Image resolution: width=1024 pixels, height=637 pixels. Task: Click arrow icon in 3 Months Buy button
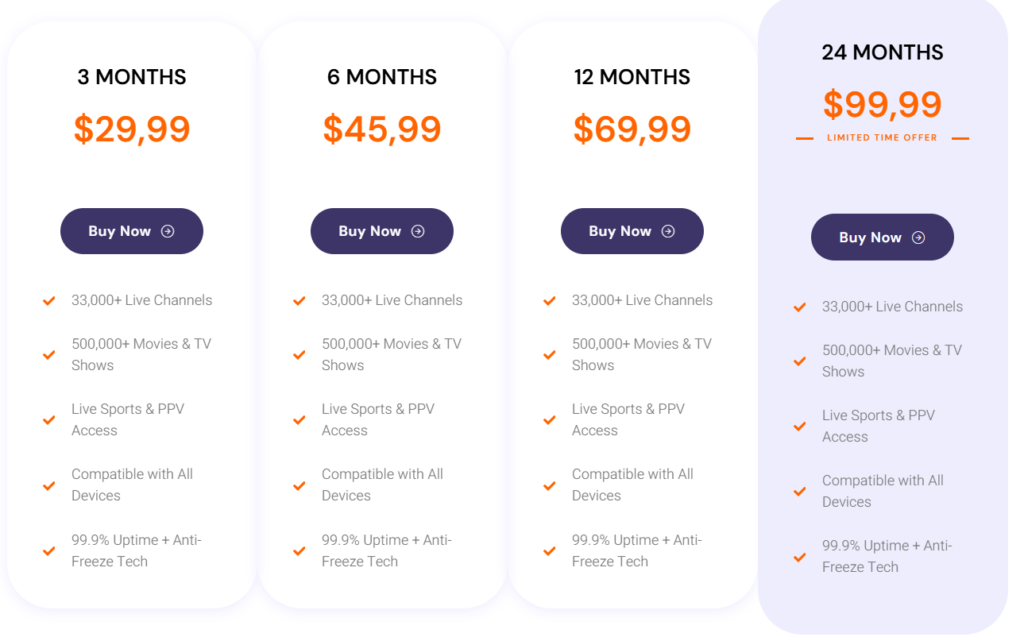(x=168, y=231)
